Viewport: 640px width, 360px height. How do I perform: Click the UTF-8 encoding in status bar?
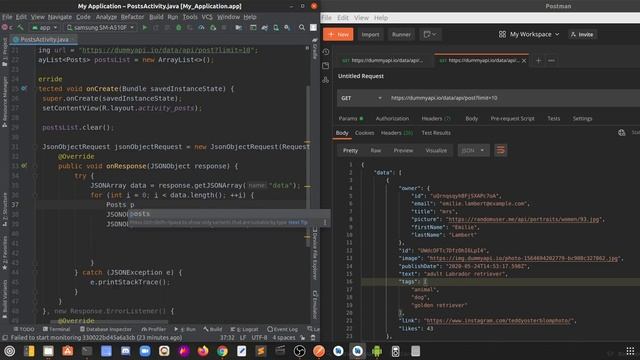point(259,338)
